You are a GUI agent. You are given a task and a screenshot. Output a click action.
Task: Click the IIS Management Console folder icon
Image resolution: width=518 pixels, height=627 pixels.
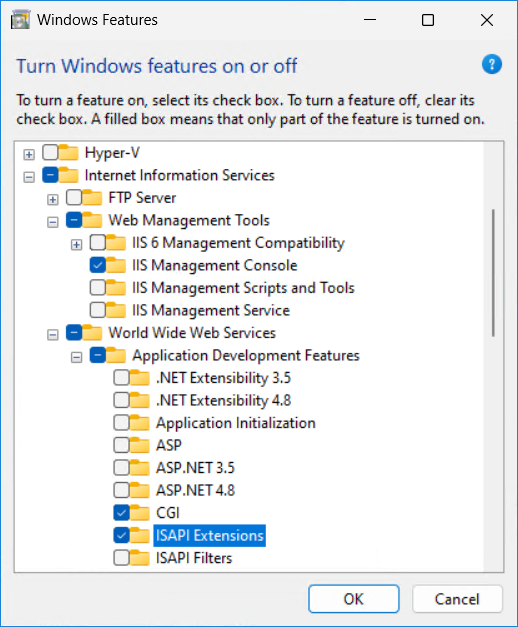[x=116, y=265]
